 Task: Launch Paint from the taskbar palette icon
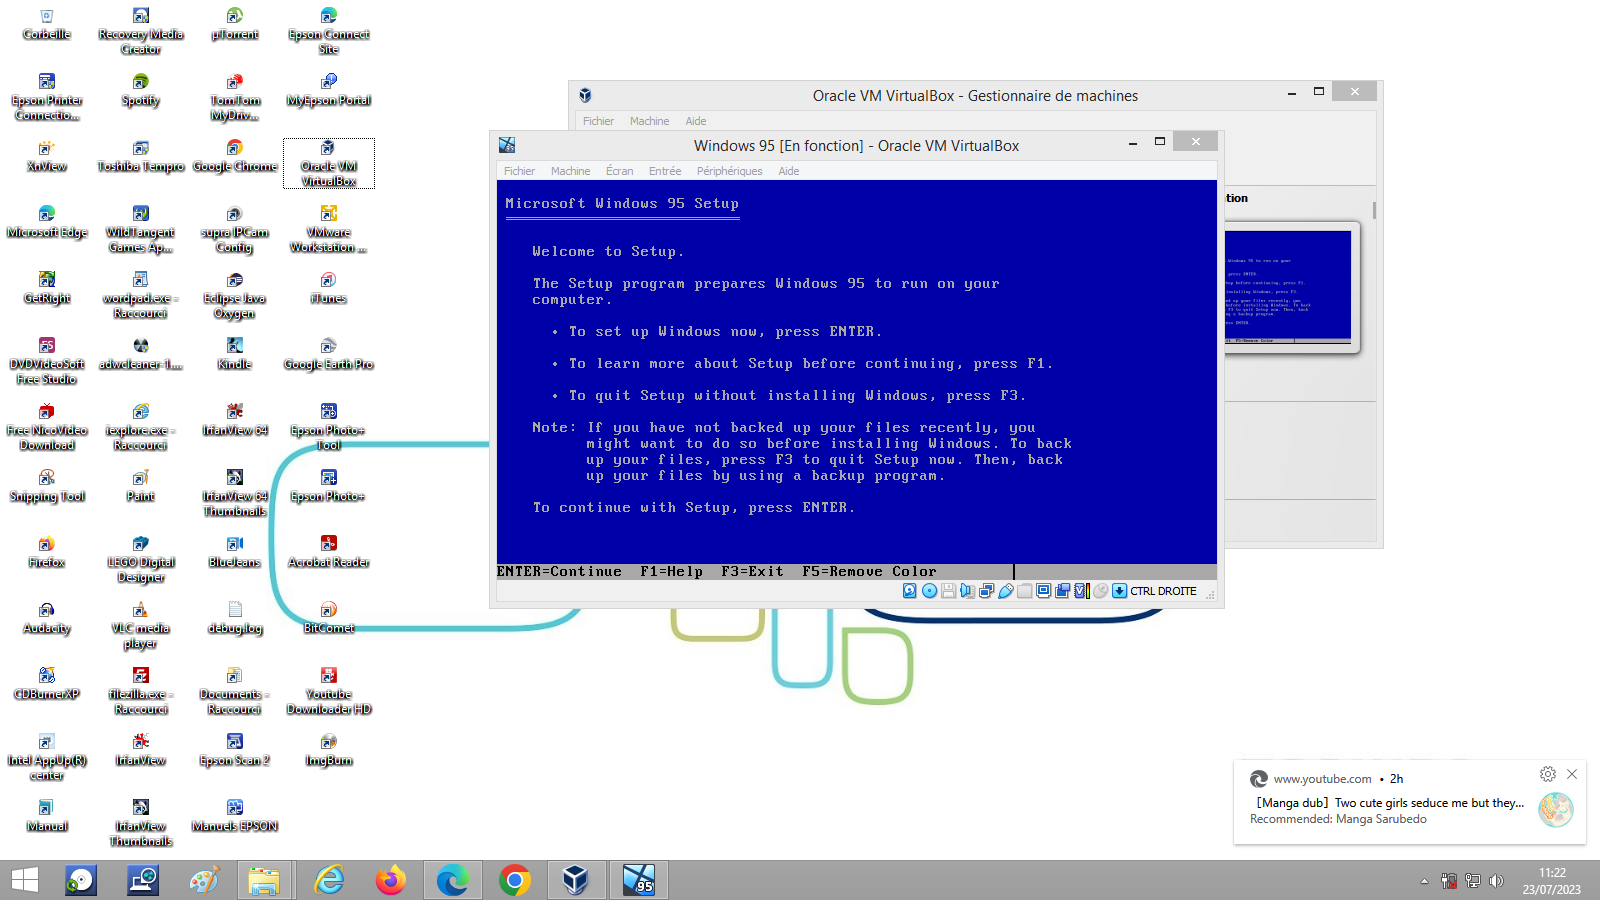[204, 880]
